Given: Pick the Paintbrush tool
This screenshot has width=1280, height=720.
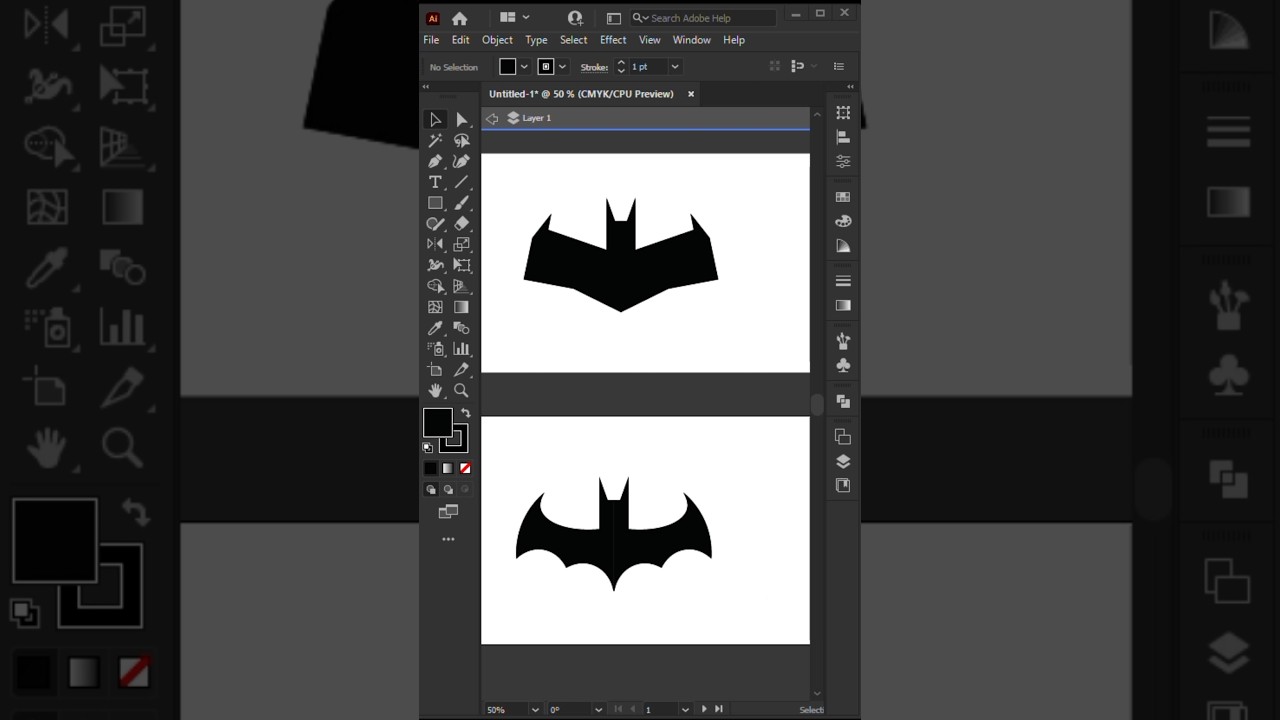Looking at the screenshot, I should click(x=461, y=203).
